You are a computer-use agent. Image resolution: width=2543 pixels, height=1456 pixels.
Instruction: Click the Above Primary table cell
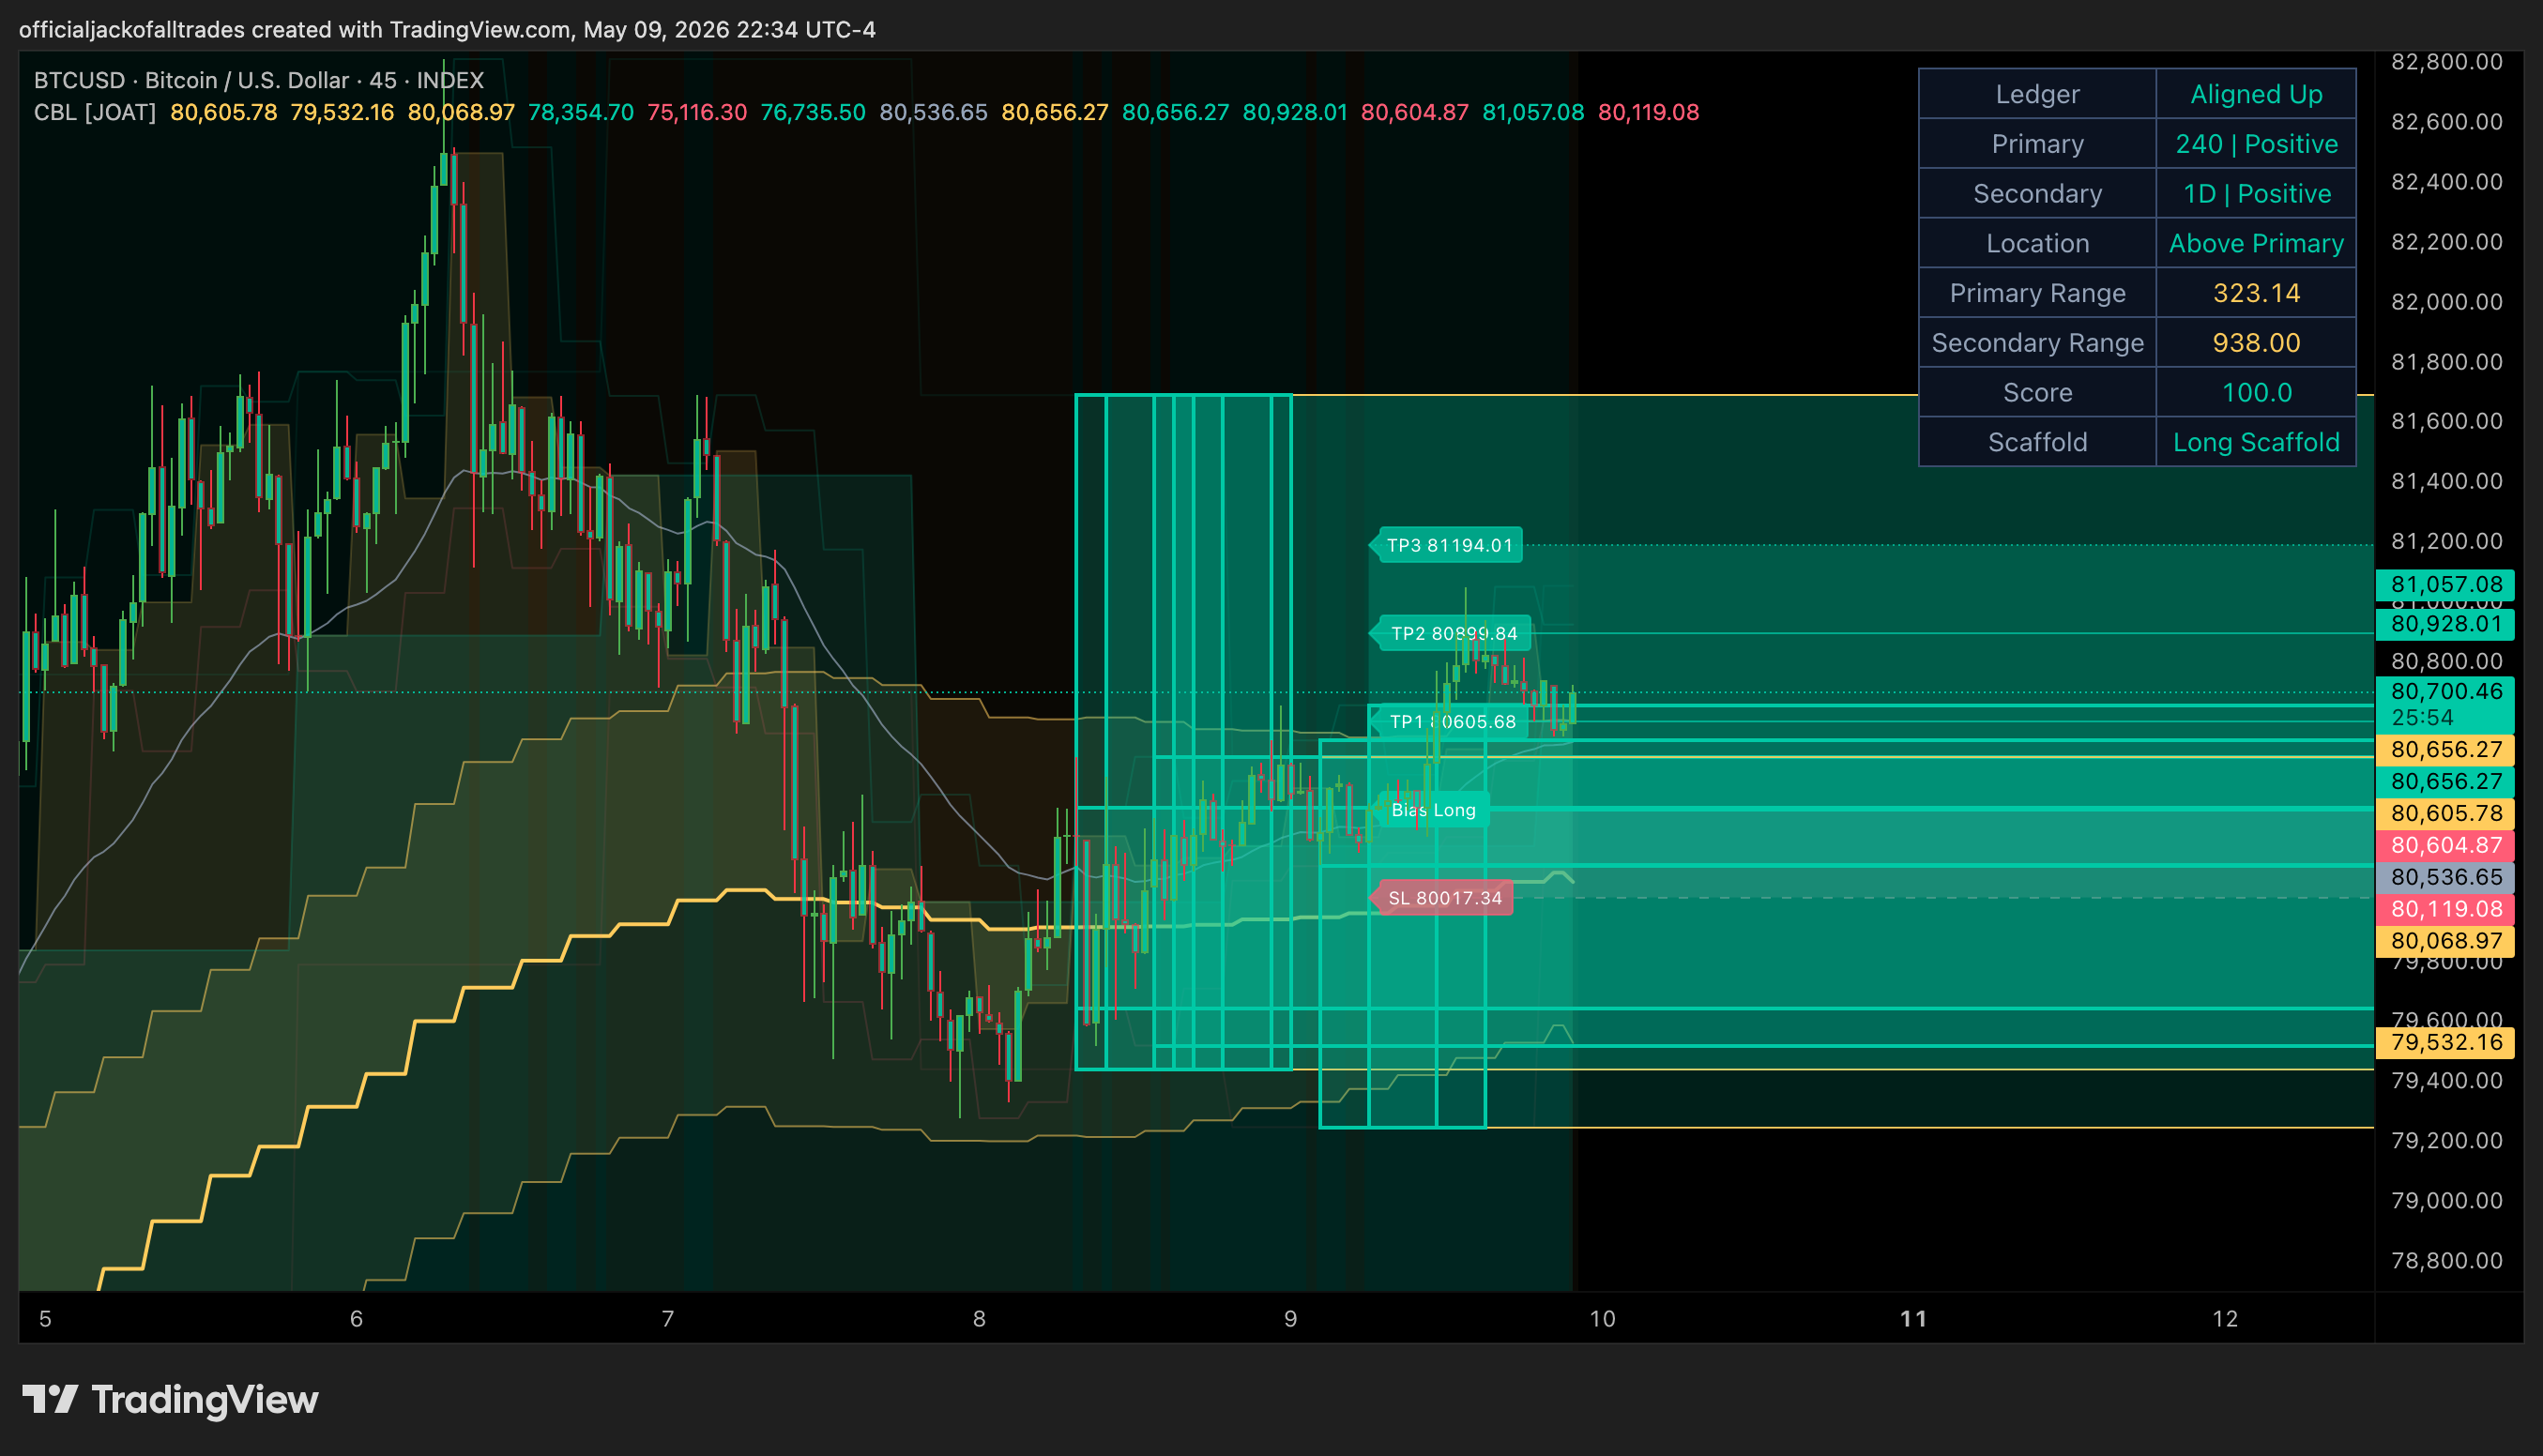coord(2256,243)
